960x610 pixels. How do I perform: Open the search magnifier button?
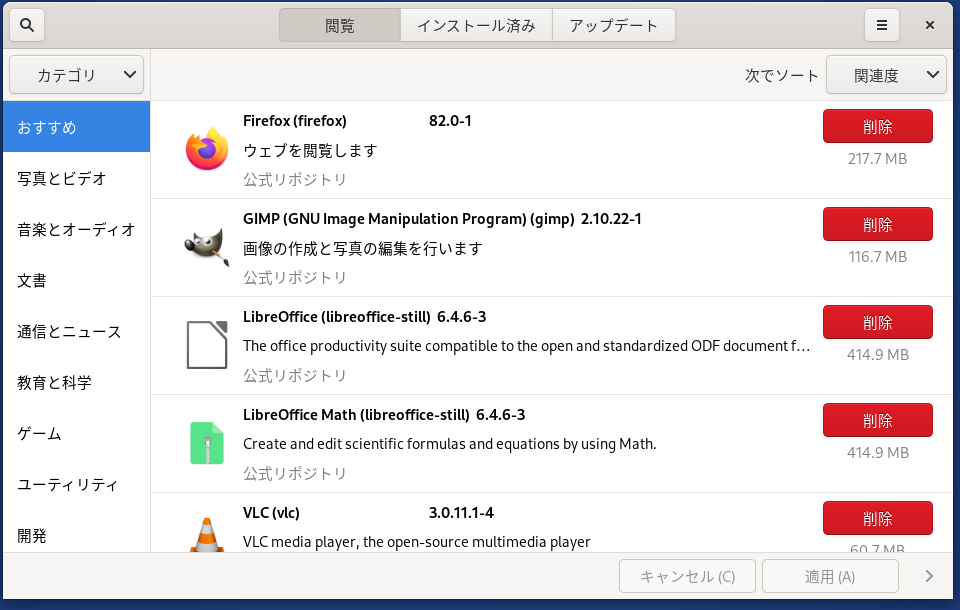pyautogui.click(x=27, y=25)
